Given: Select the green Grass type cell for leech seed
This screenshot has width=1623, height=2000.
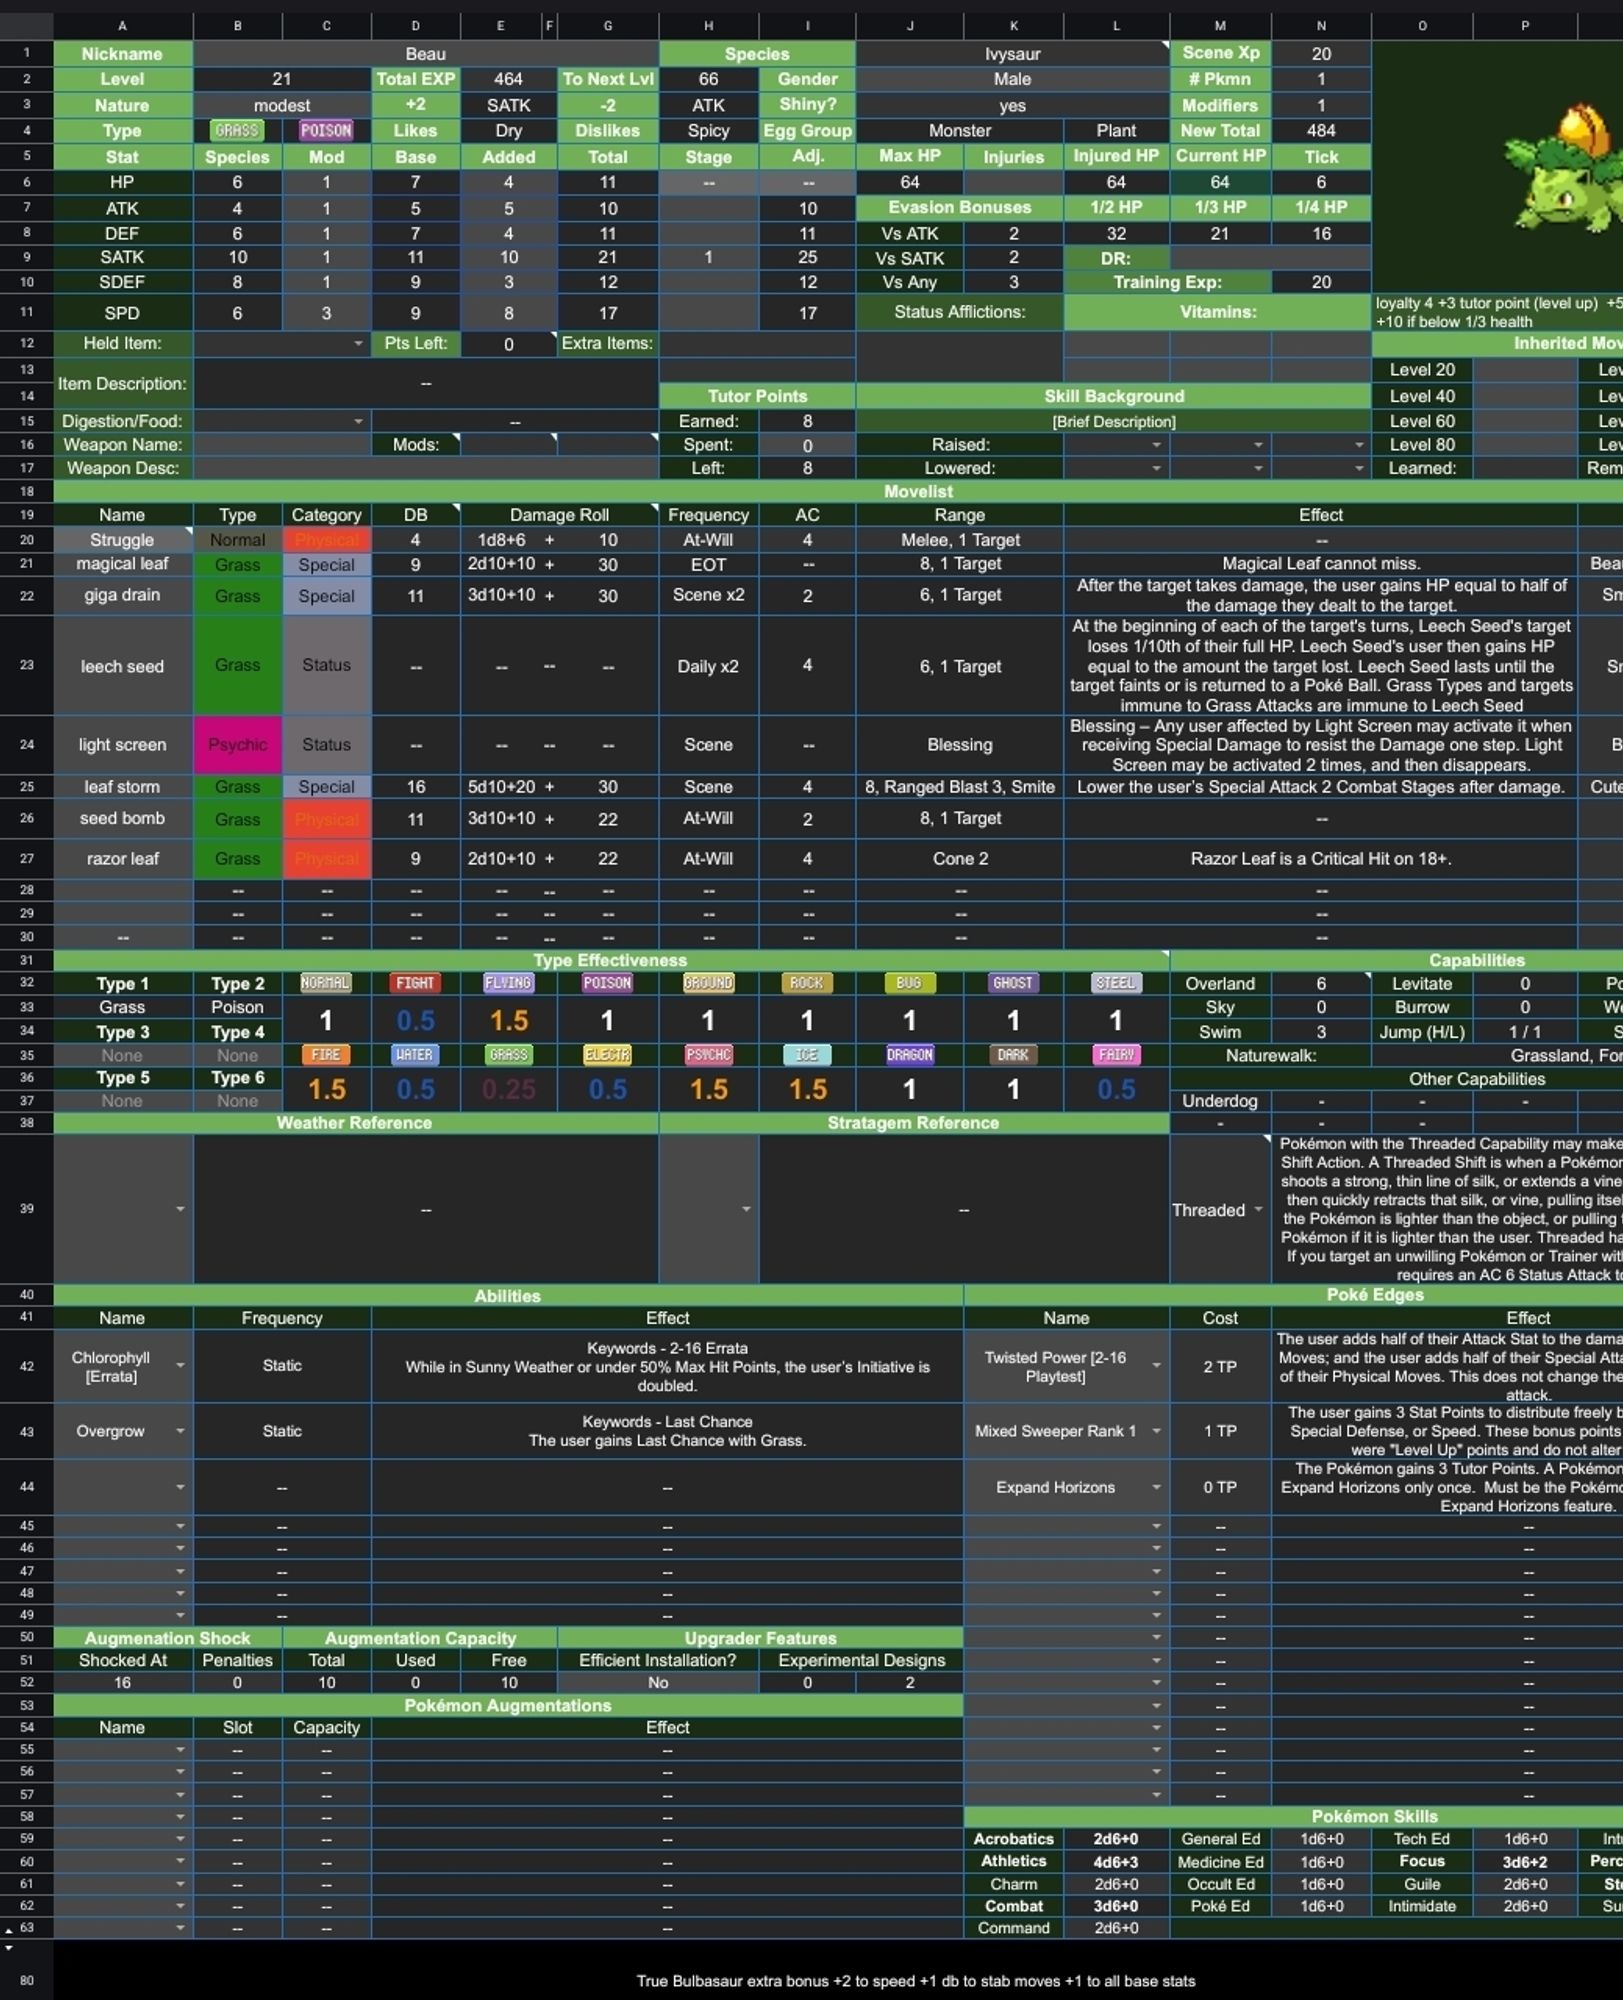Looking at the screenshot, I should point(237,666).
